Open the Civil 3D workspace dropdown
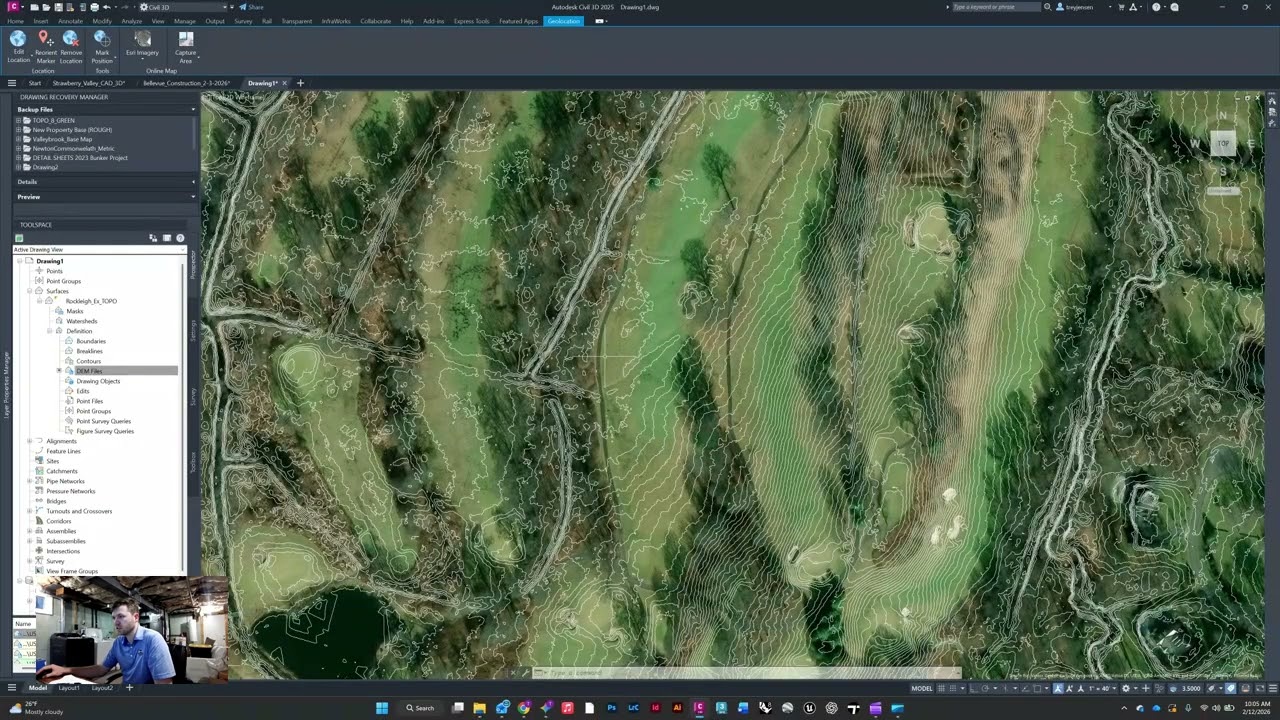Screen dimensions: 1280x720 pyautogui.click(x=185, y=7)
